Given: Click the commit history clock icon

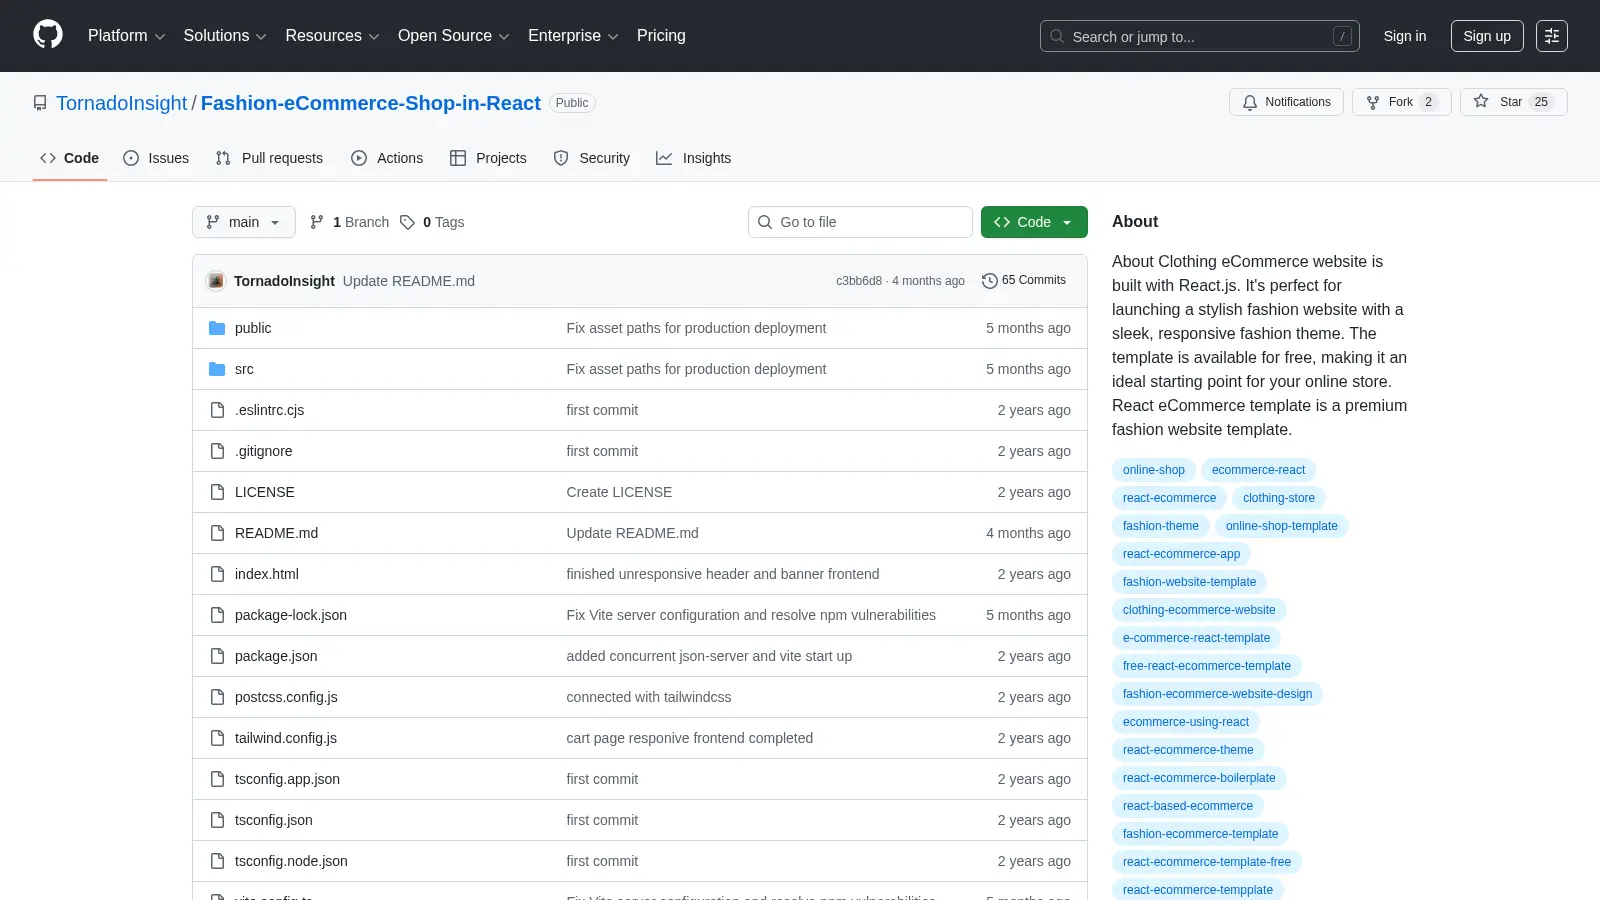Looking at the screenshot, I should (x=990, y=281).
